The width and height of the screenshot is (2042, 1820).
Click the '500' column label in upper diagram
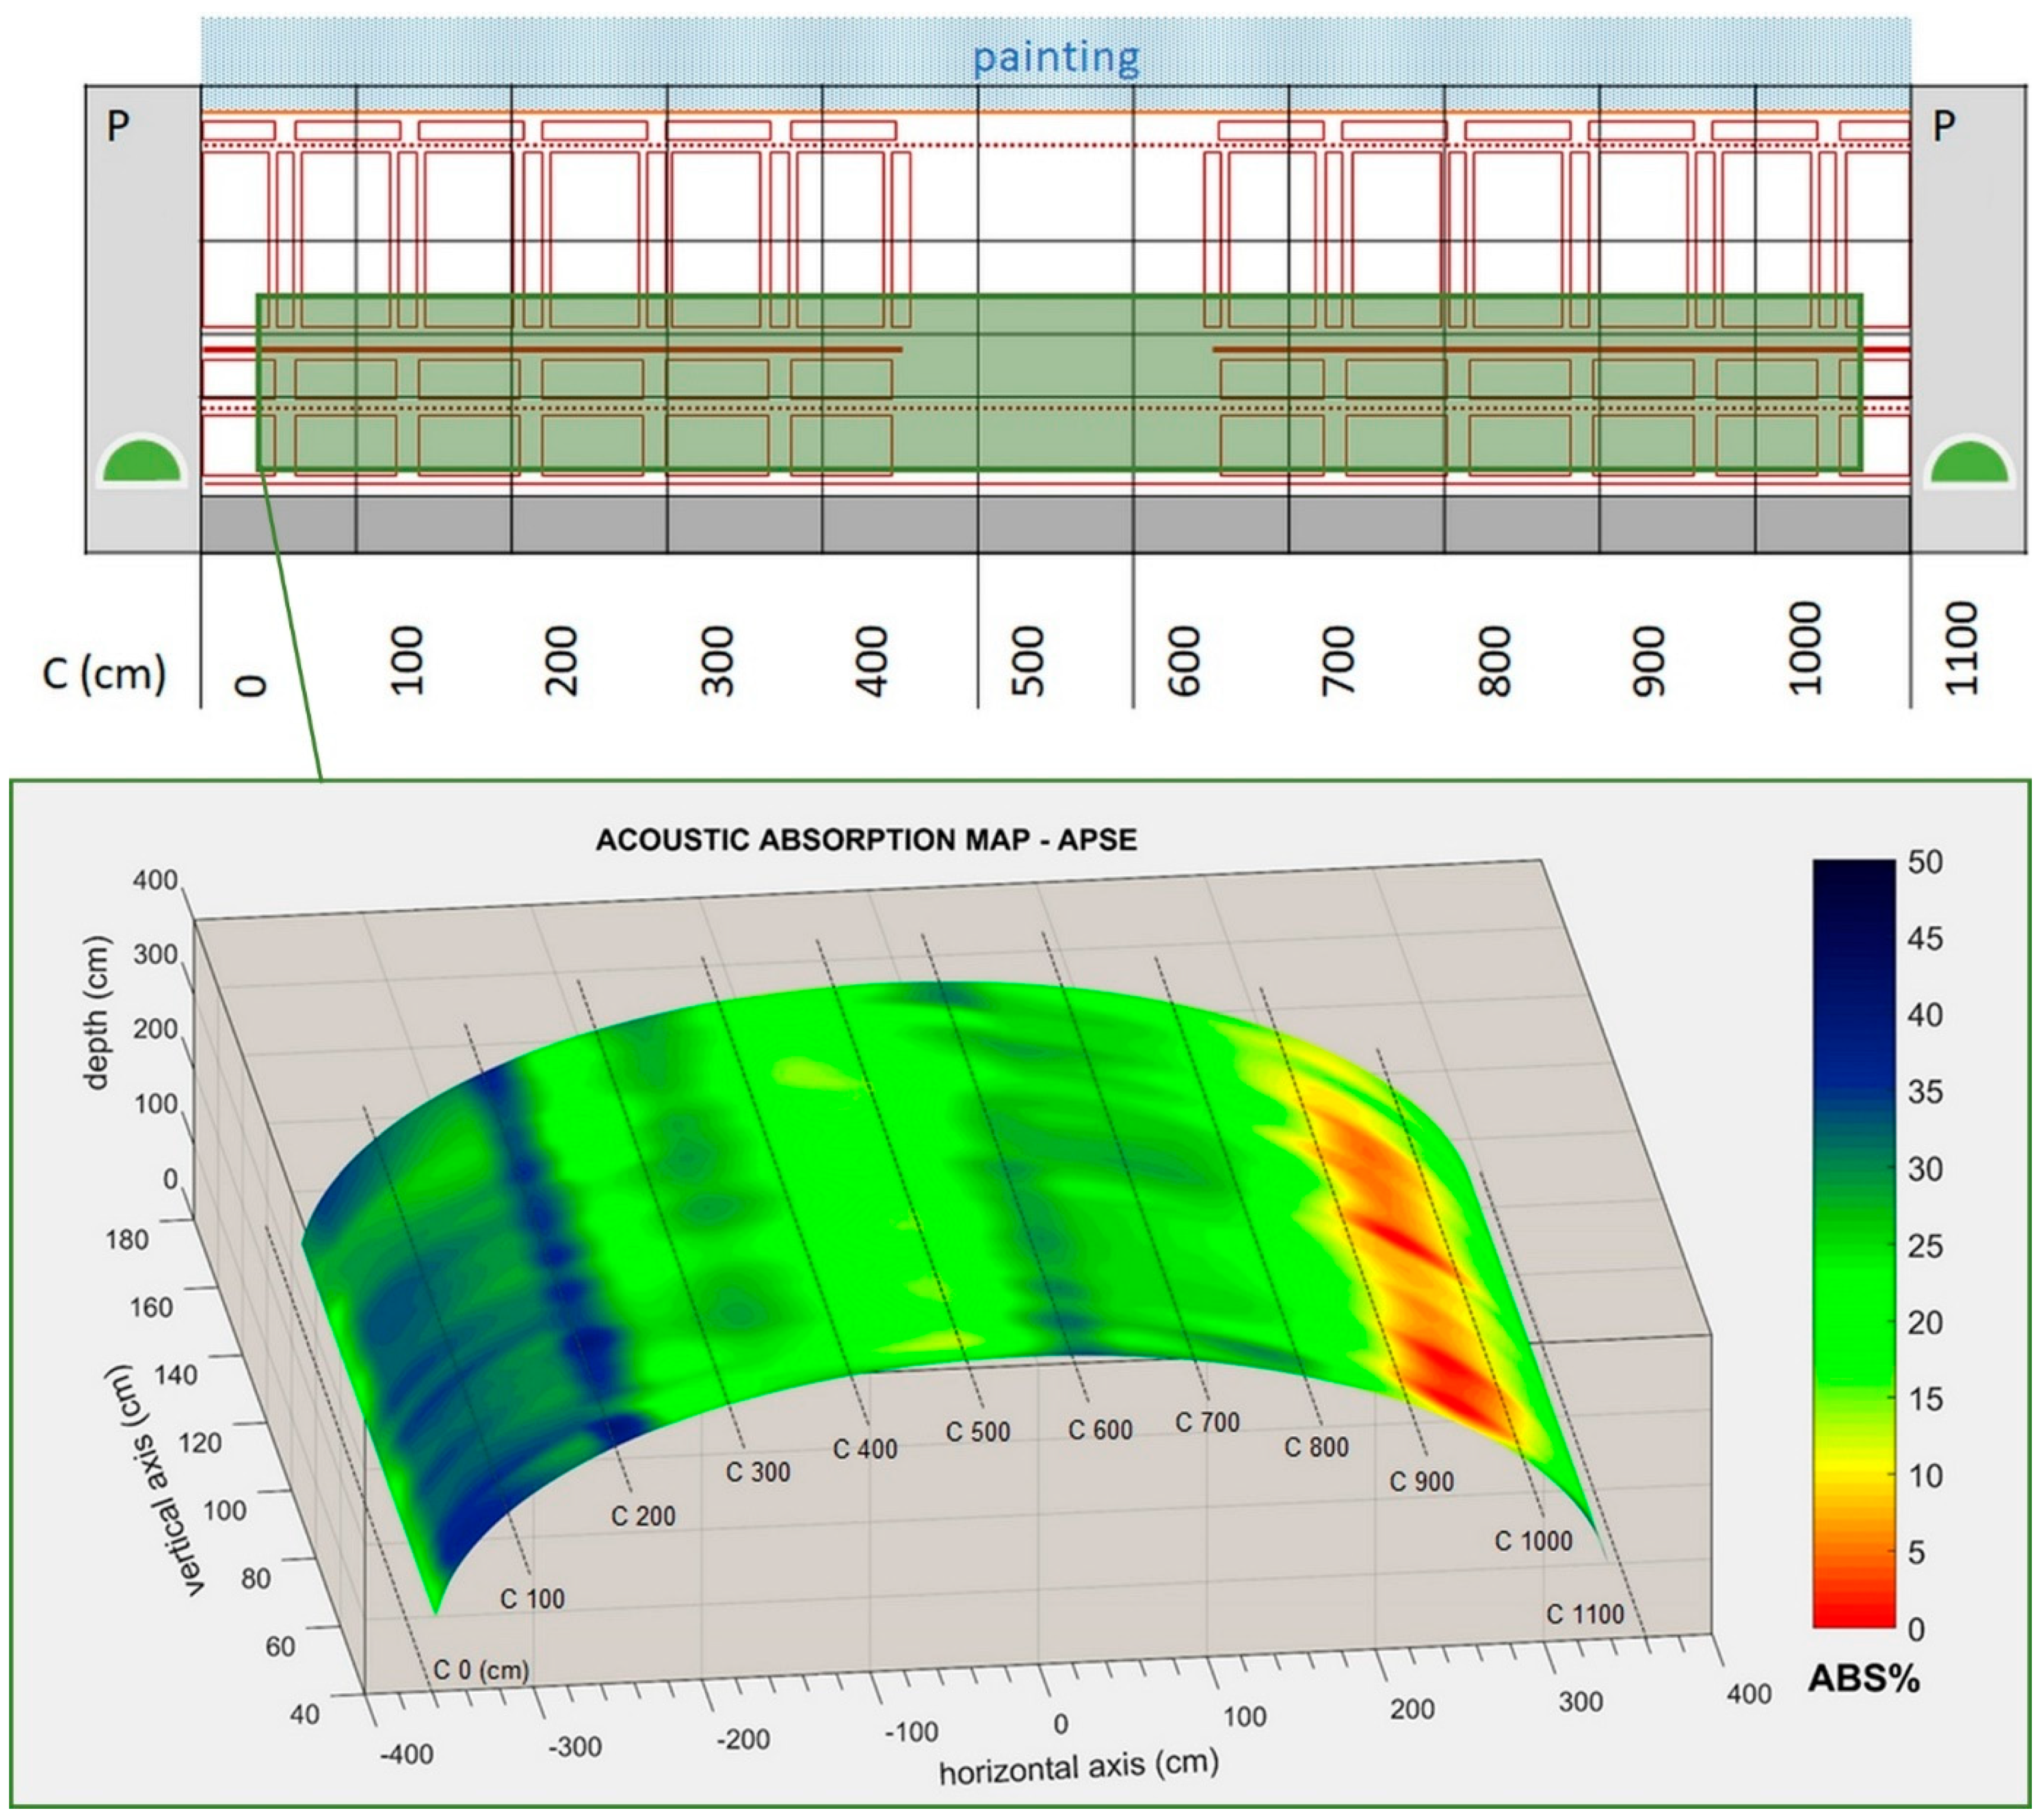click(1027, 661)
